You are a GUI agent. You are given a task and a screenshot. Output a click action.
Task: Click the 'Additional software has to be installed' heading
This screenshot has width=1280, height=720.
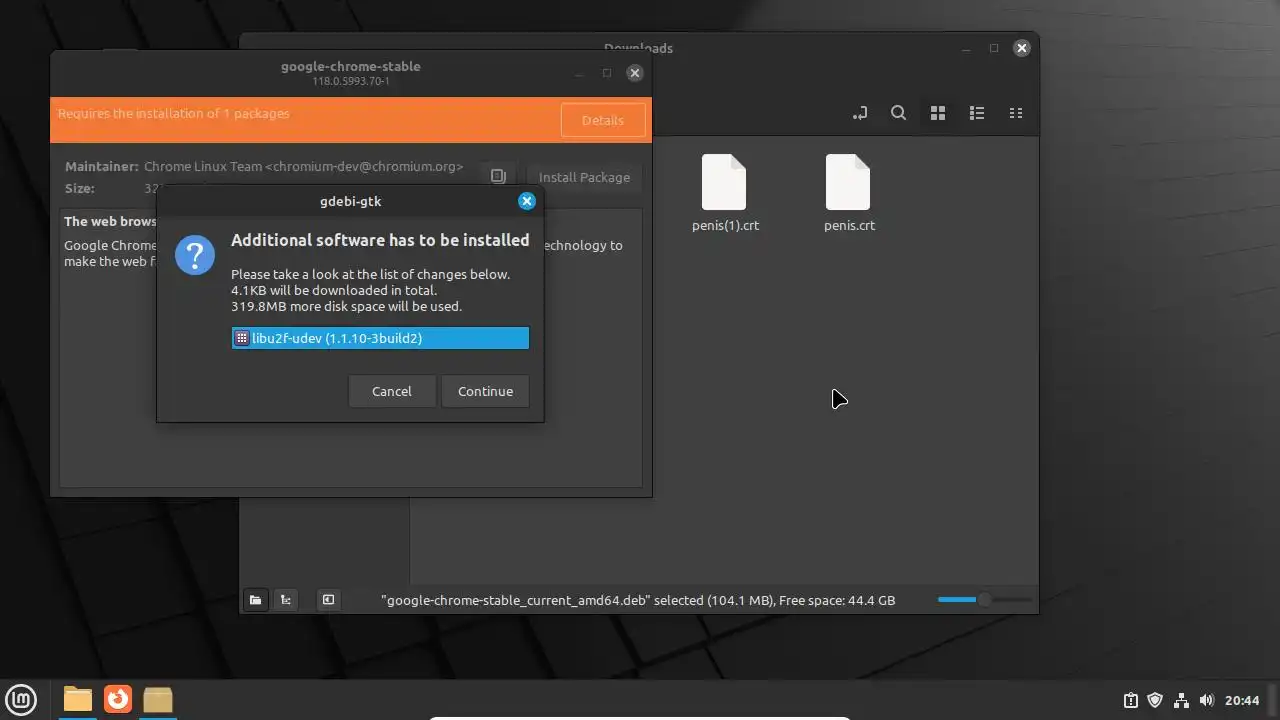380,240
